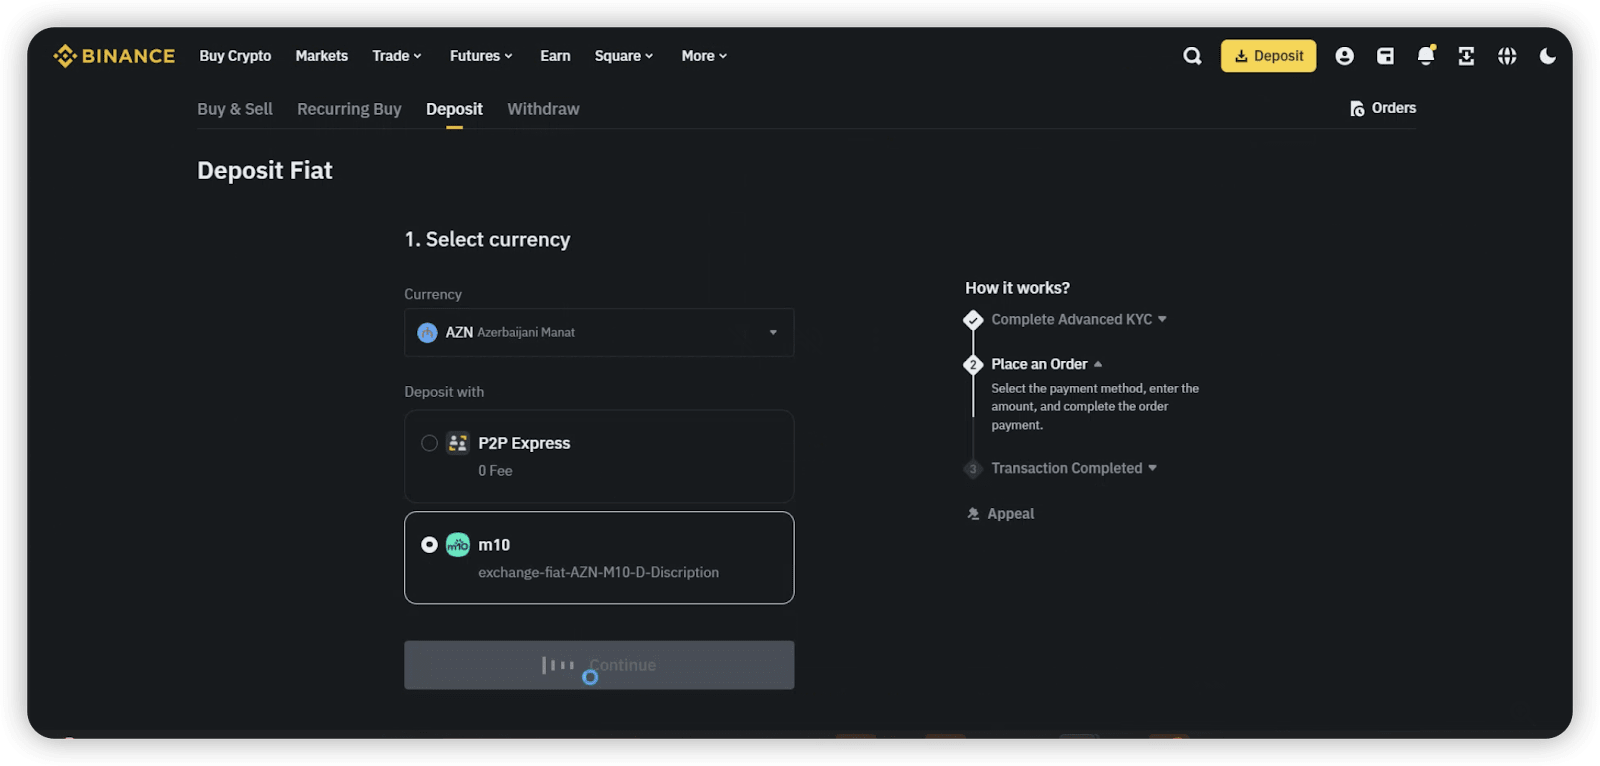Click the Orders document icon
Screen dimensions: 1600x766
click(x=1357, y=109)
